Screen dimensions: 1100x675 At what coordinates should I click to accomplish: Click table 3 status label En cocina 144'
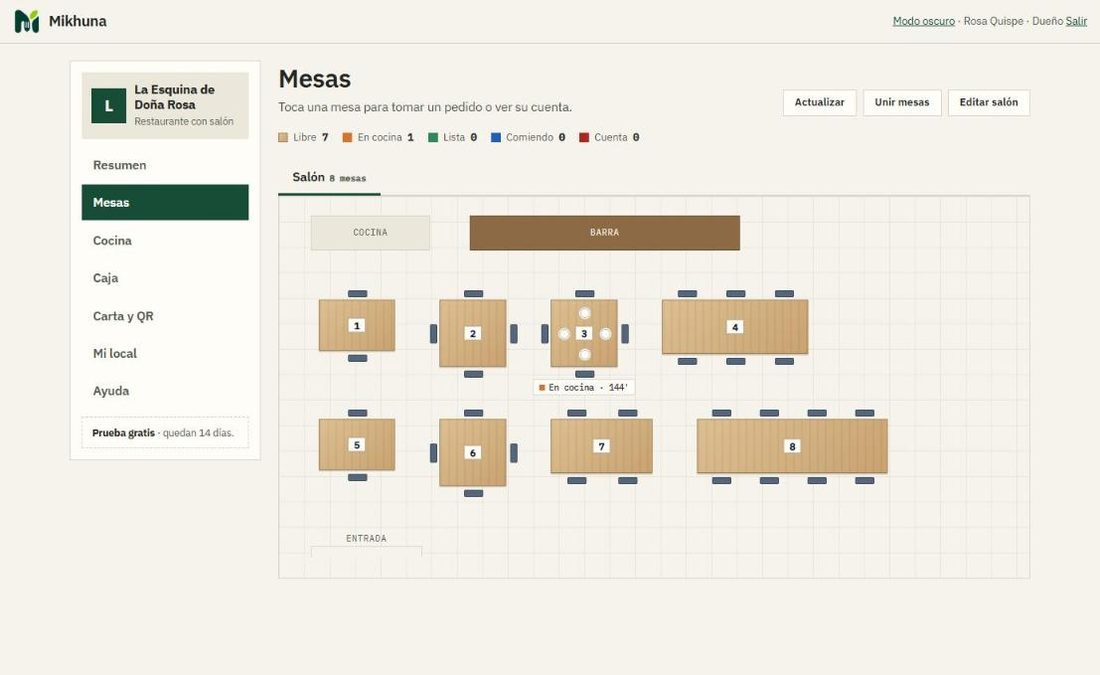pos(584,387)
